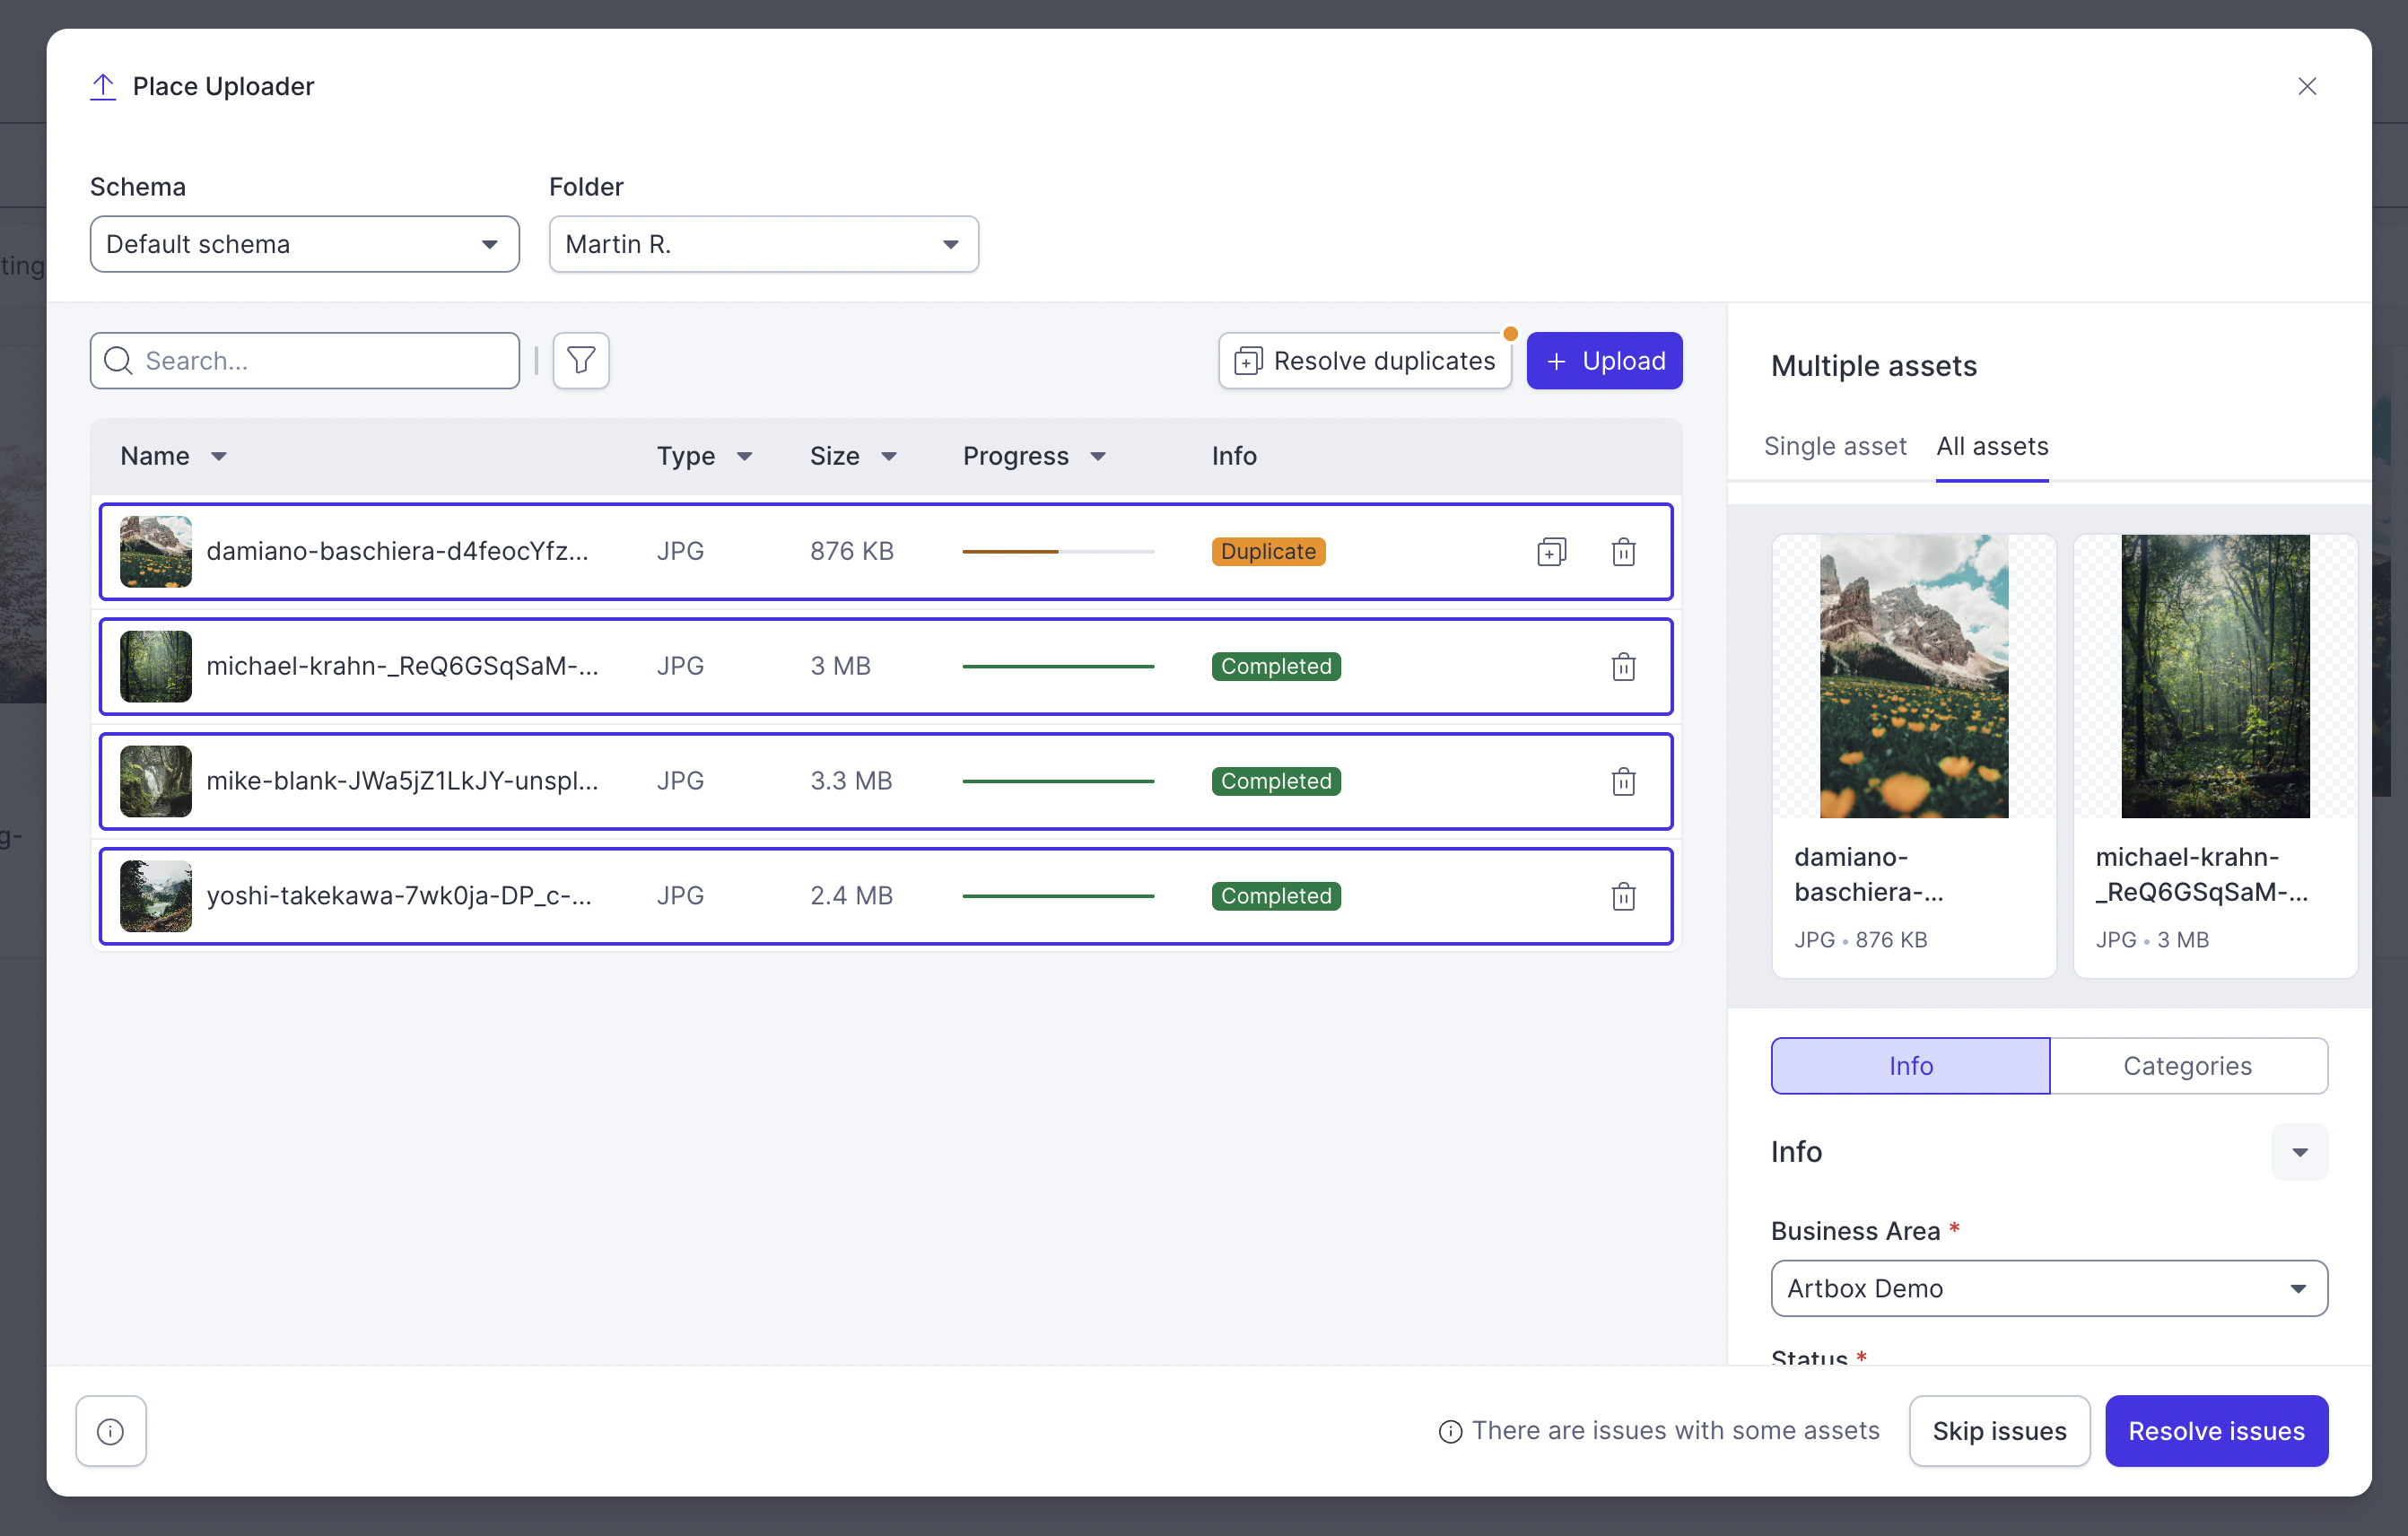Viewport: 2408px width, 1536px height.
Task: Click duplicate icon on damiano-baschiera row
Action: 1551,551
